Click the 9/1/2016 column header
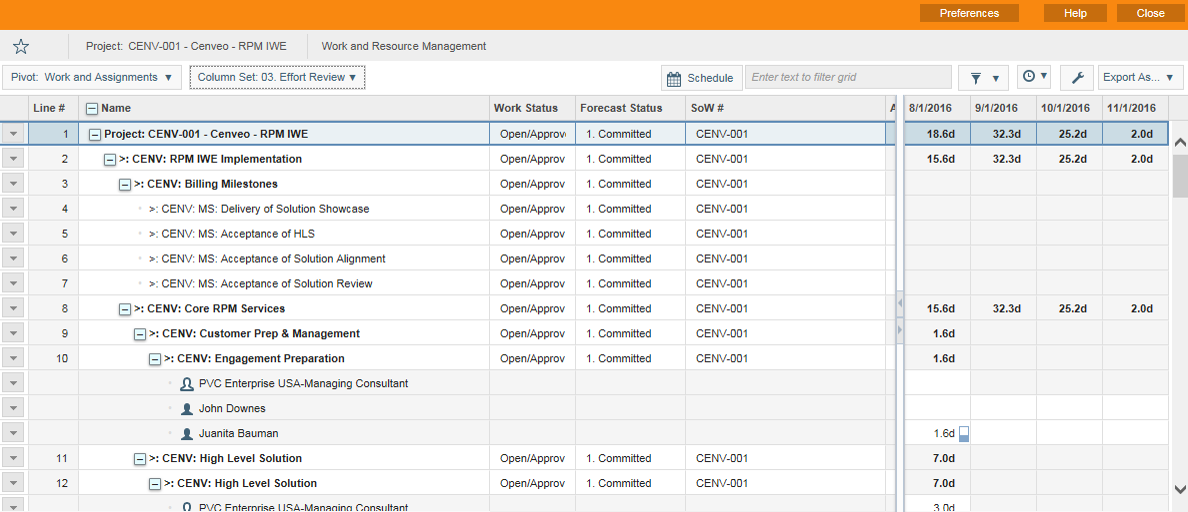 [1004, 108]
